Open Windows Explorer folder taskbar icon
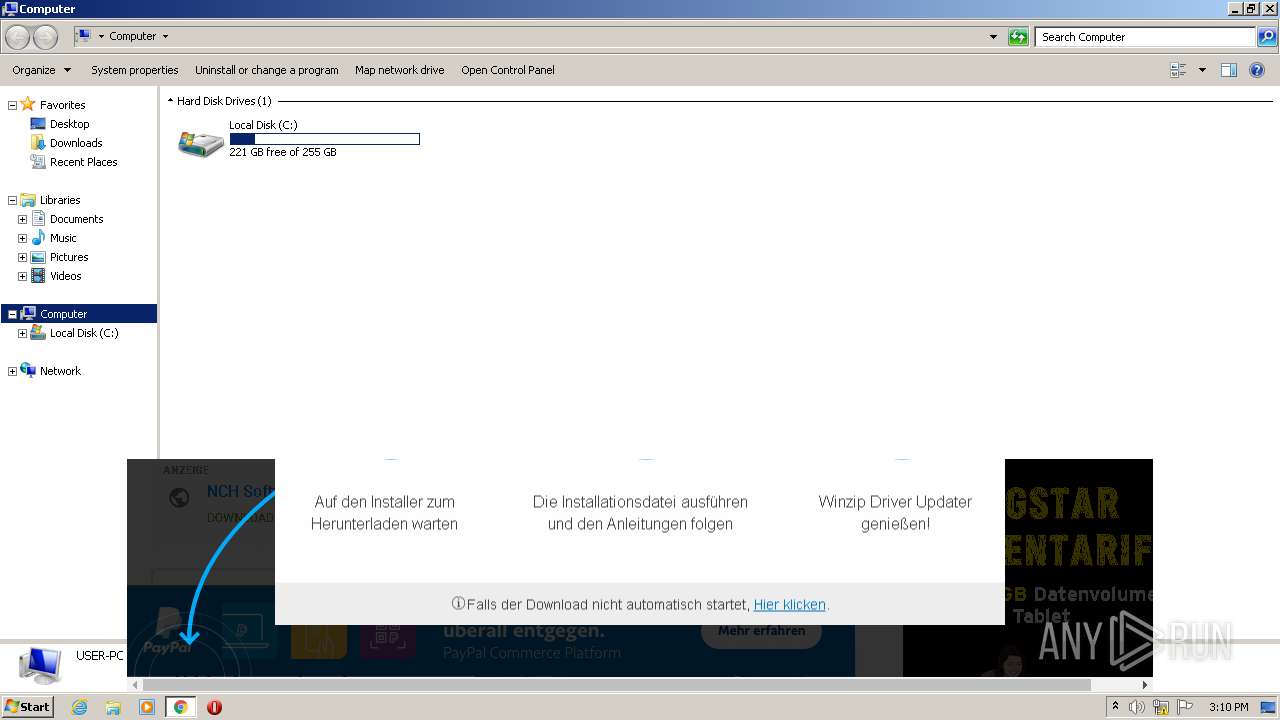 (x=113, y=707)
